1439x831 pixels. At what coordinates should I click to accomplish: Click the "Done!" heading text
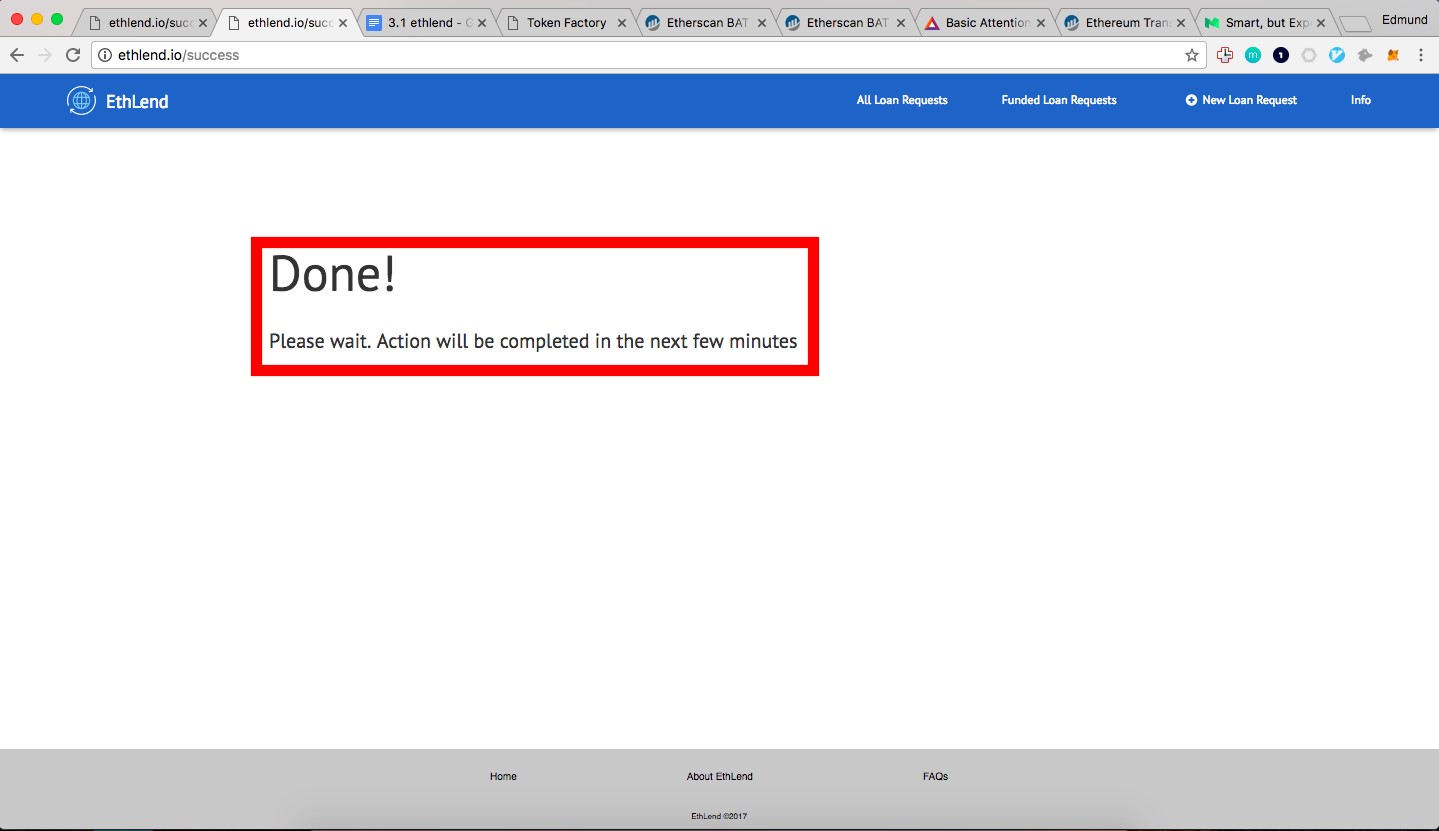click(x=333, y=274)
